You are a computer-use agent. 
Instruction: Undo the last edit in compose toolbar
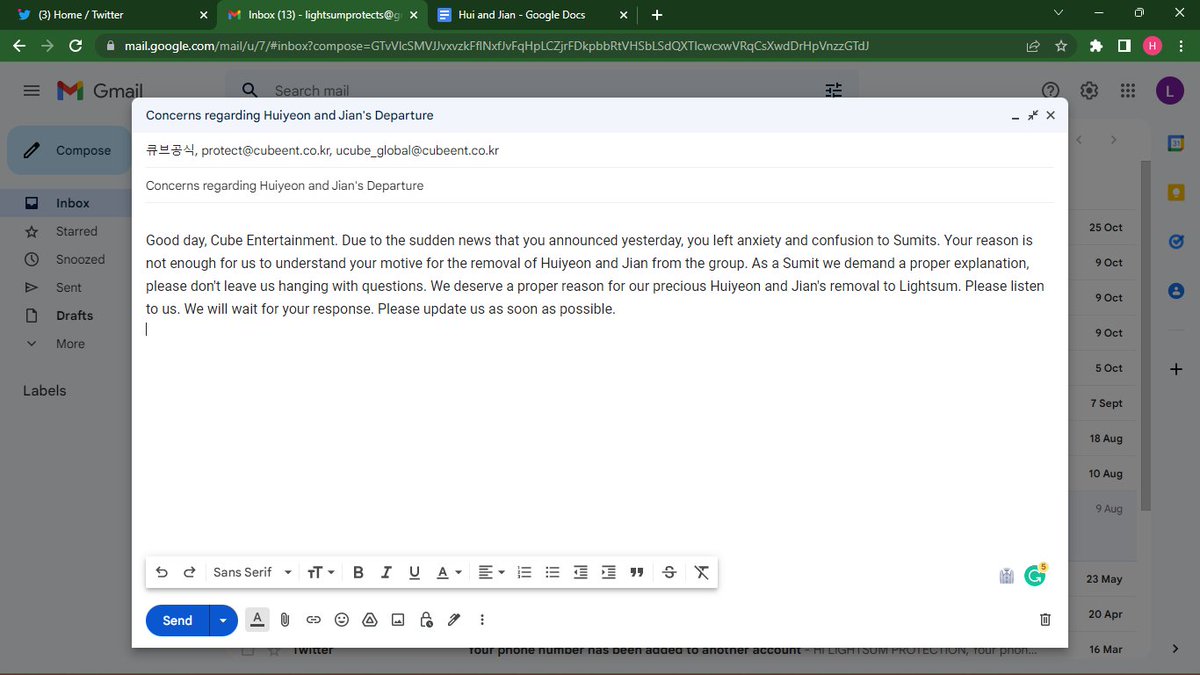(x=162, y=573)
